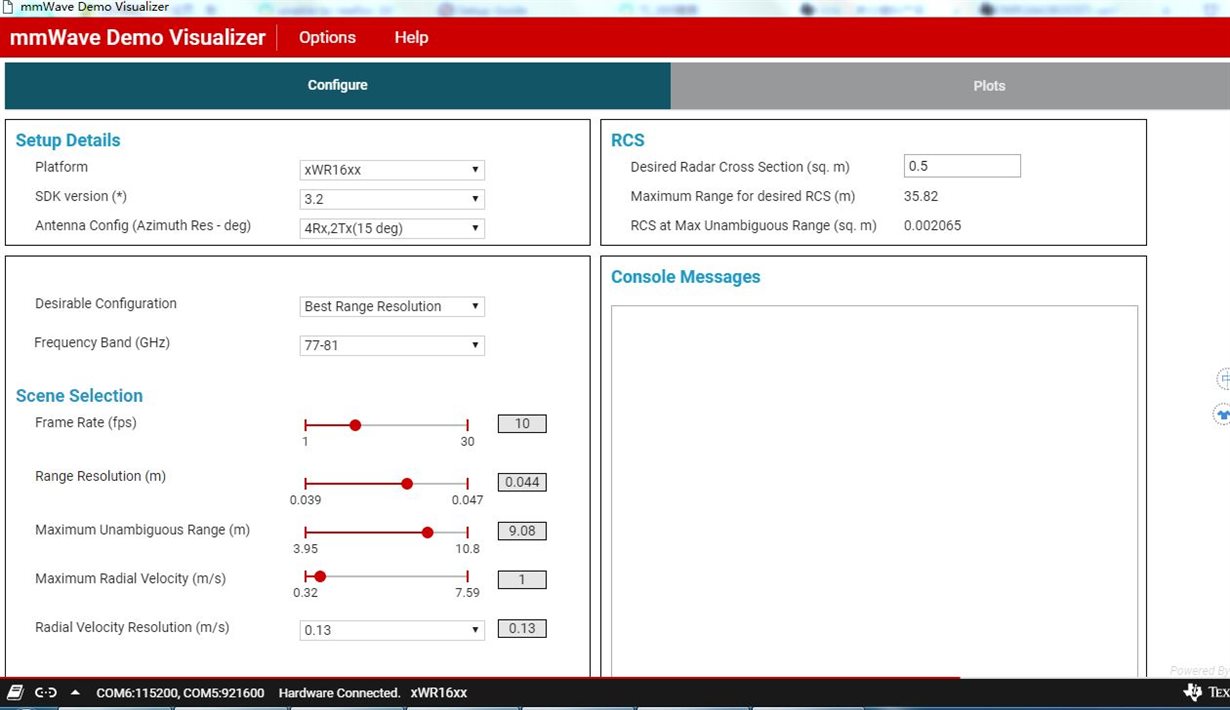Click the Maximum Range value 35.82
Image resolution: width=1230 pixels, height=710 pixels.
pos(921,196)
